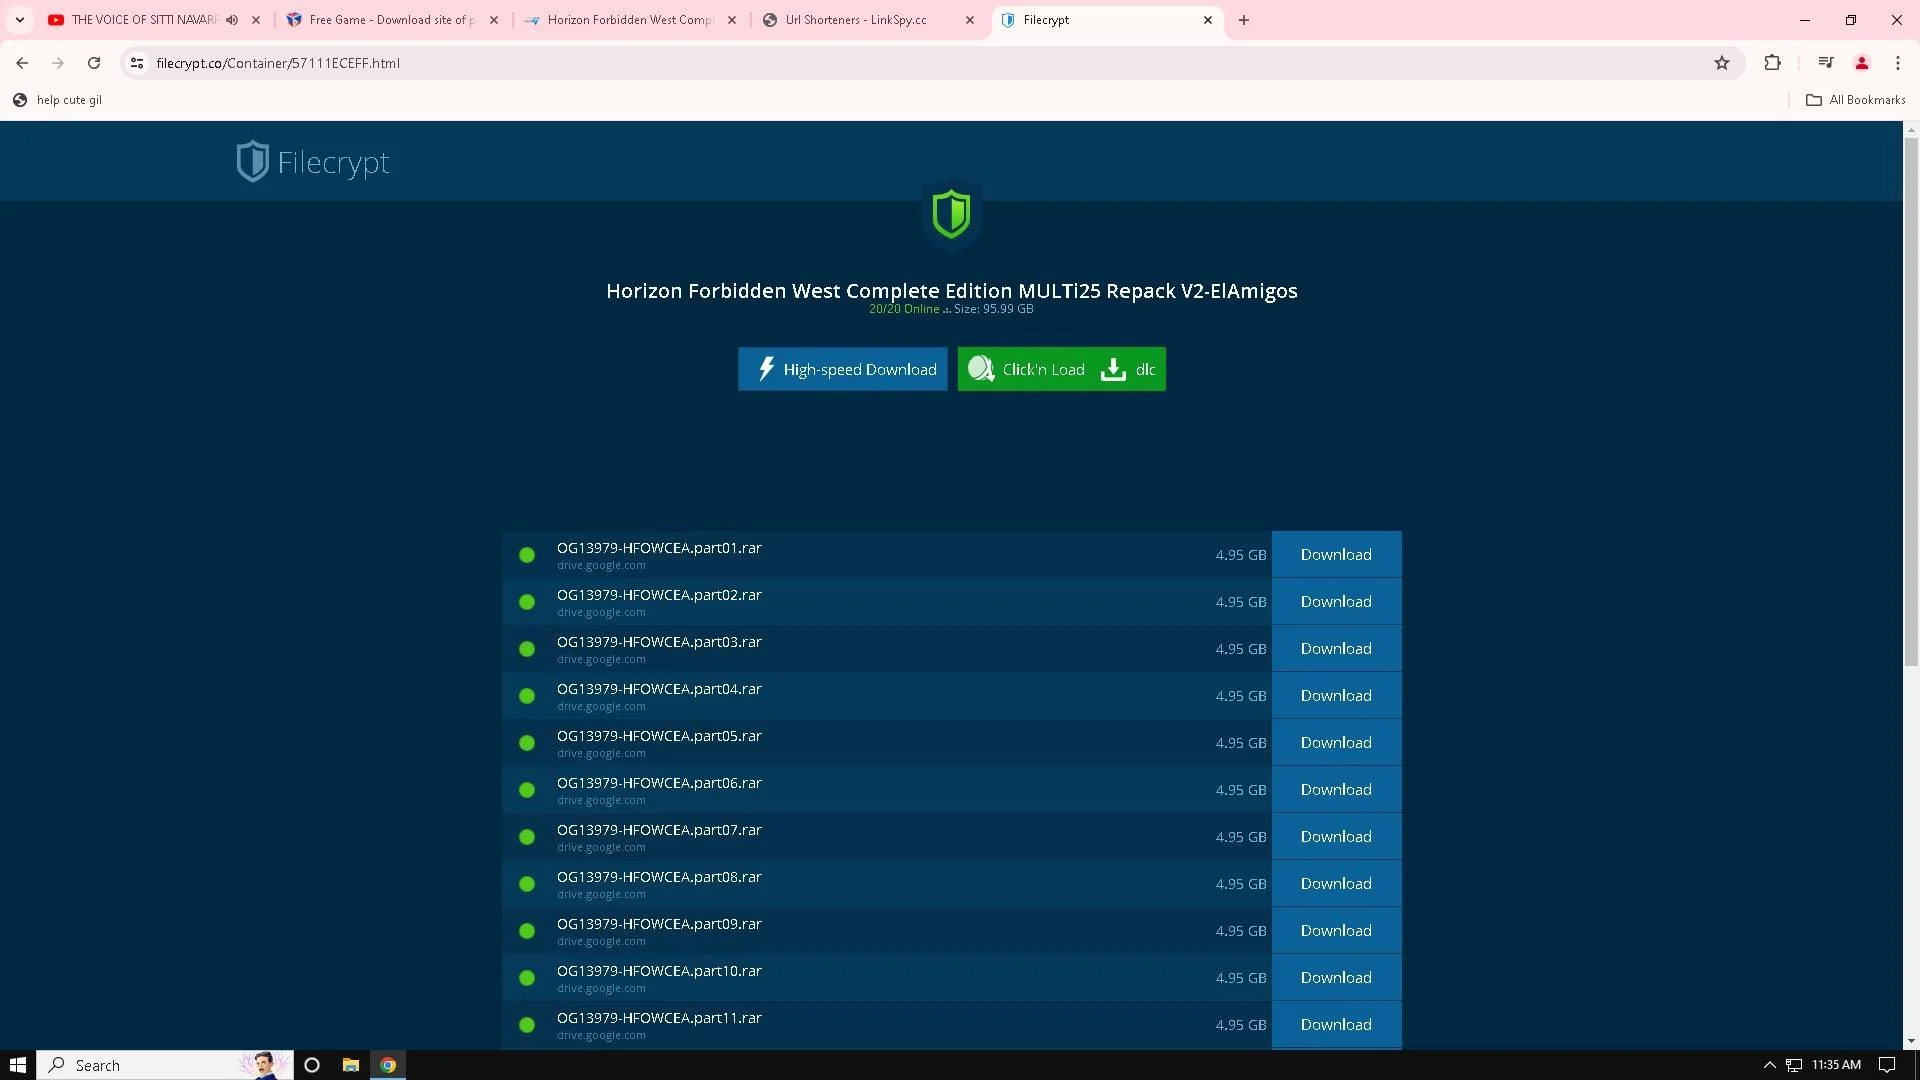1920x1080 pixels.
Task: Close the Url Shorteners tab
Action: pyautogui.click(x=970, y=20)
